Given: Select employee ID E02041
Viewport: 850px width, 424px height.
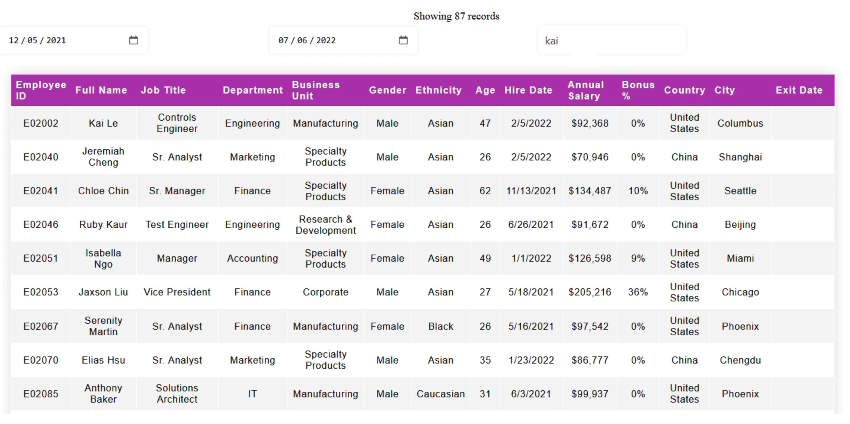Looking at the screenshot, I should pos(41,191).
